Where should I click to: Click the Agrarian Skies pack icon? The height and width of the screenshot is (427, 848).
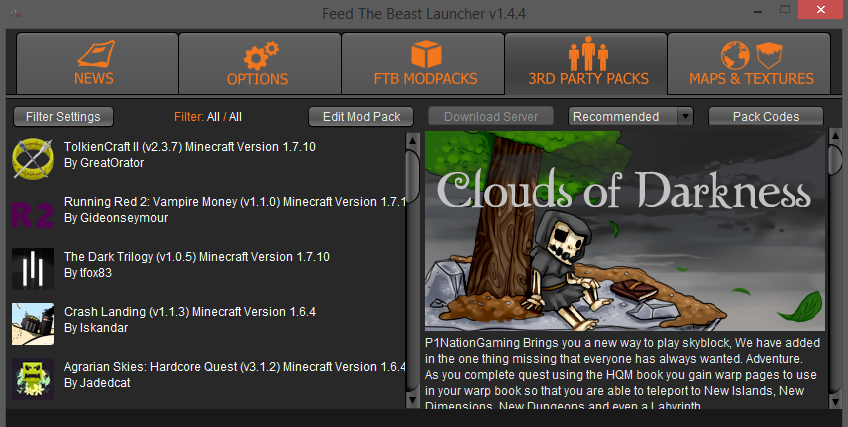tap(33, 379)
